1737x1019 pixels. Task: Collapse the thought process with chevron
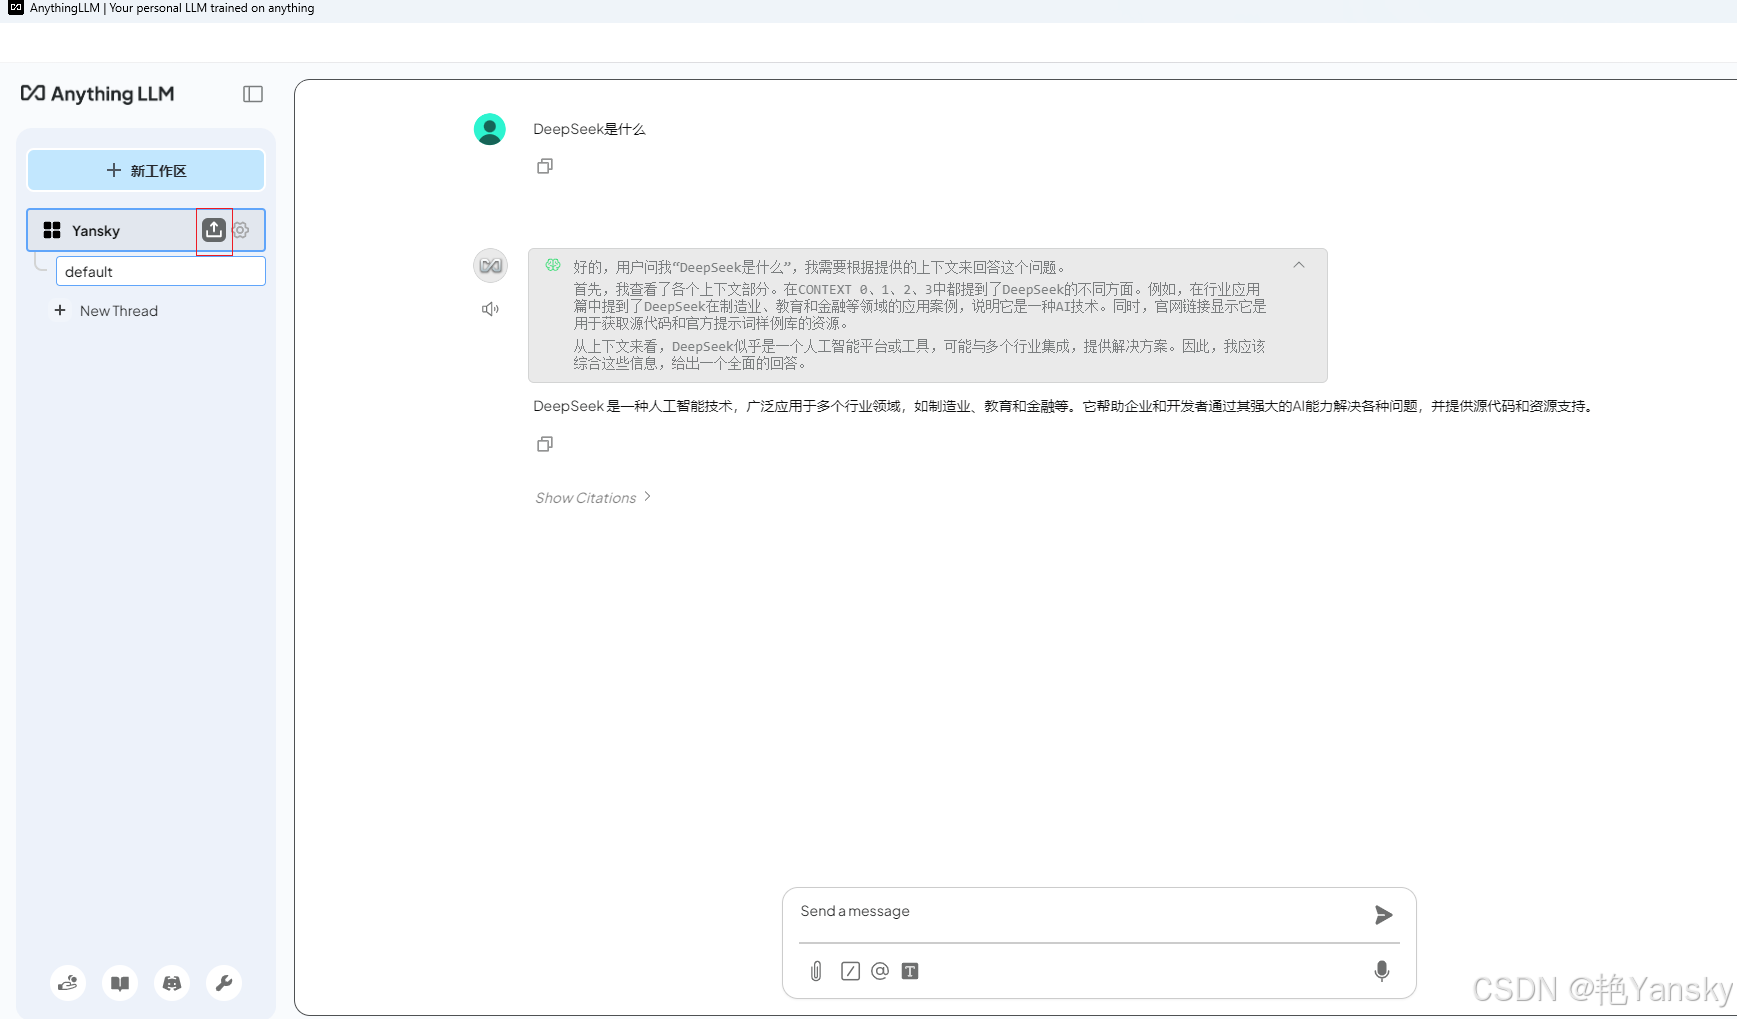tap(1299, 265)
